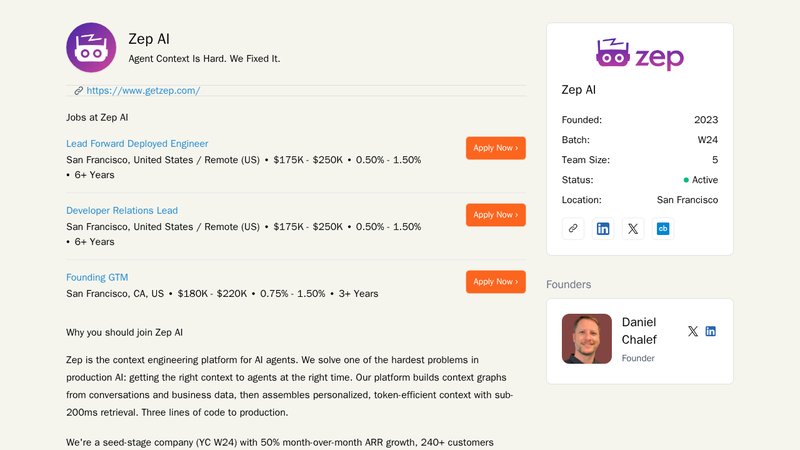Open Zep AI's company LinkedIn page icon

603,228
